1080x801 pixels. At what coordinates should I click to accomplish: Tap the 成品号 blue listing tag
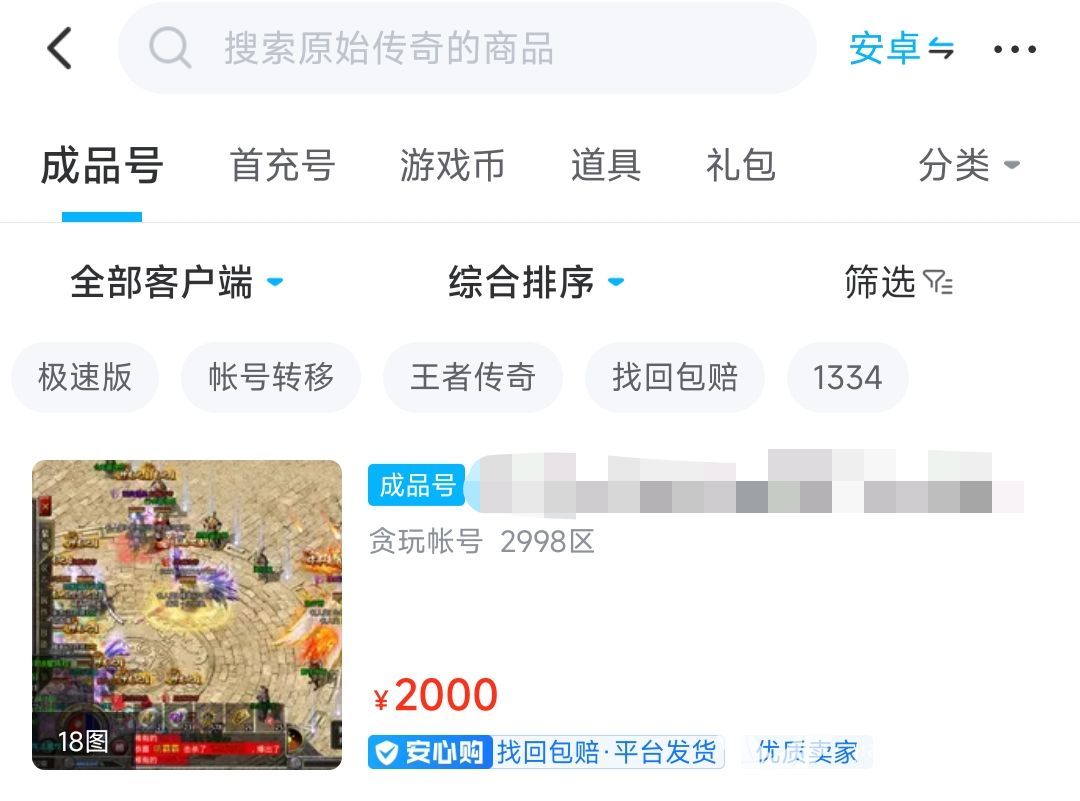(x=417, y=486)
